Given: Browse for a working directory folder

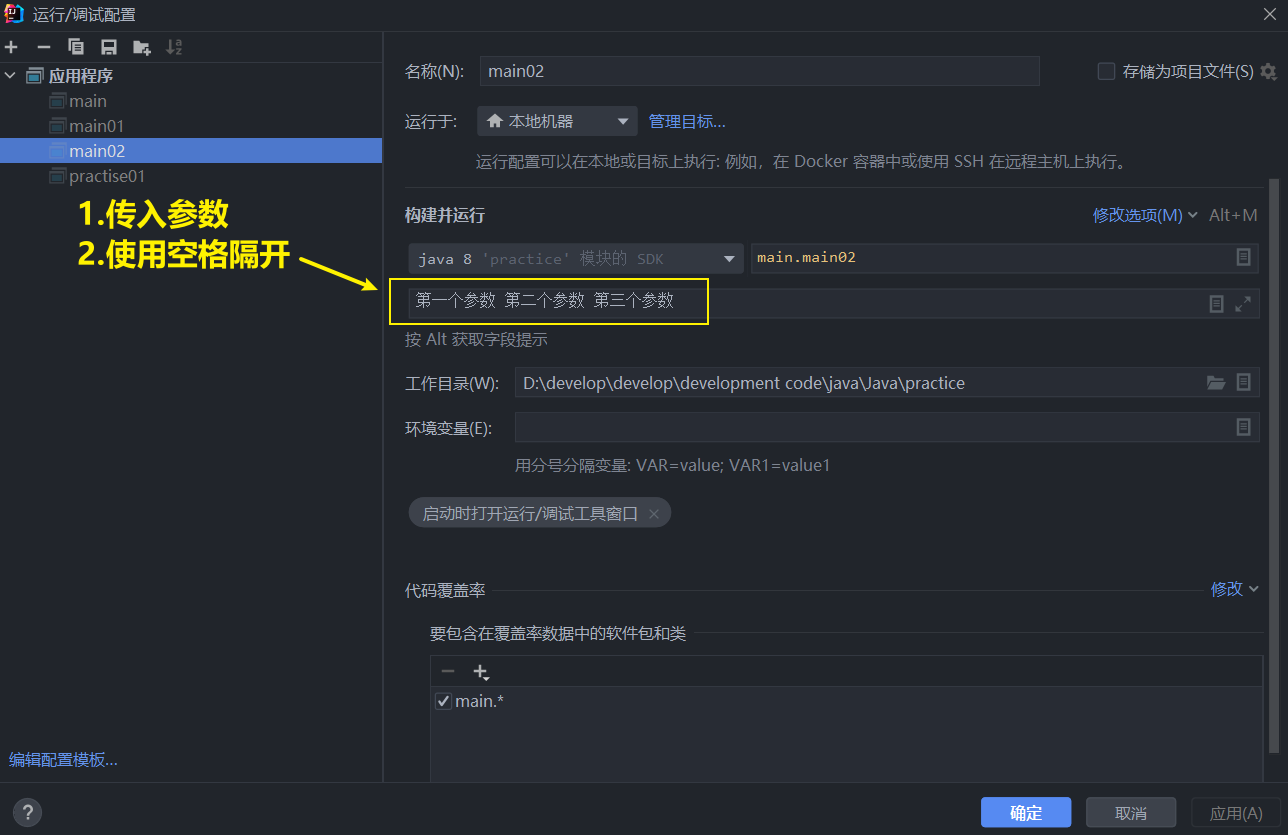Looking at the screenshot, I should 1216,382.
